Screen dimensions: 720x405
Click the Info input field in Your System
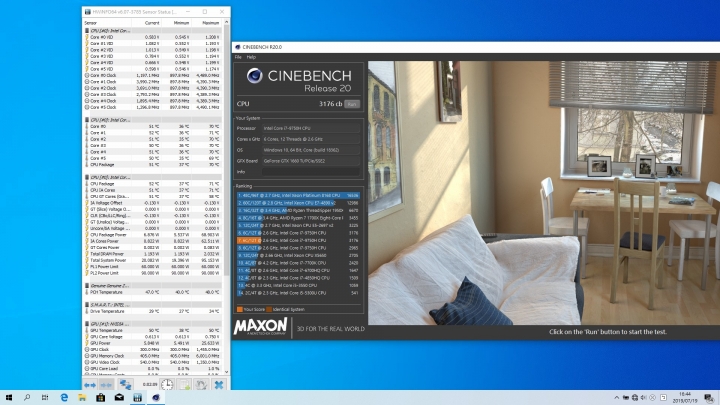(311, 172)
